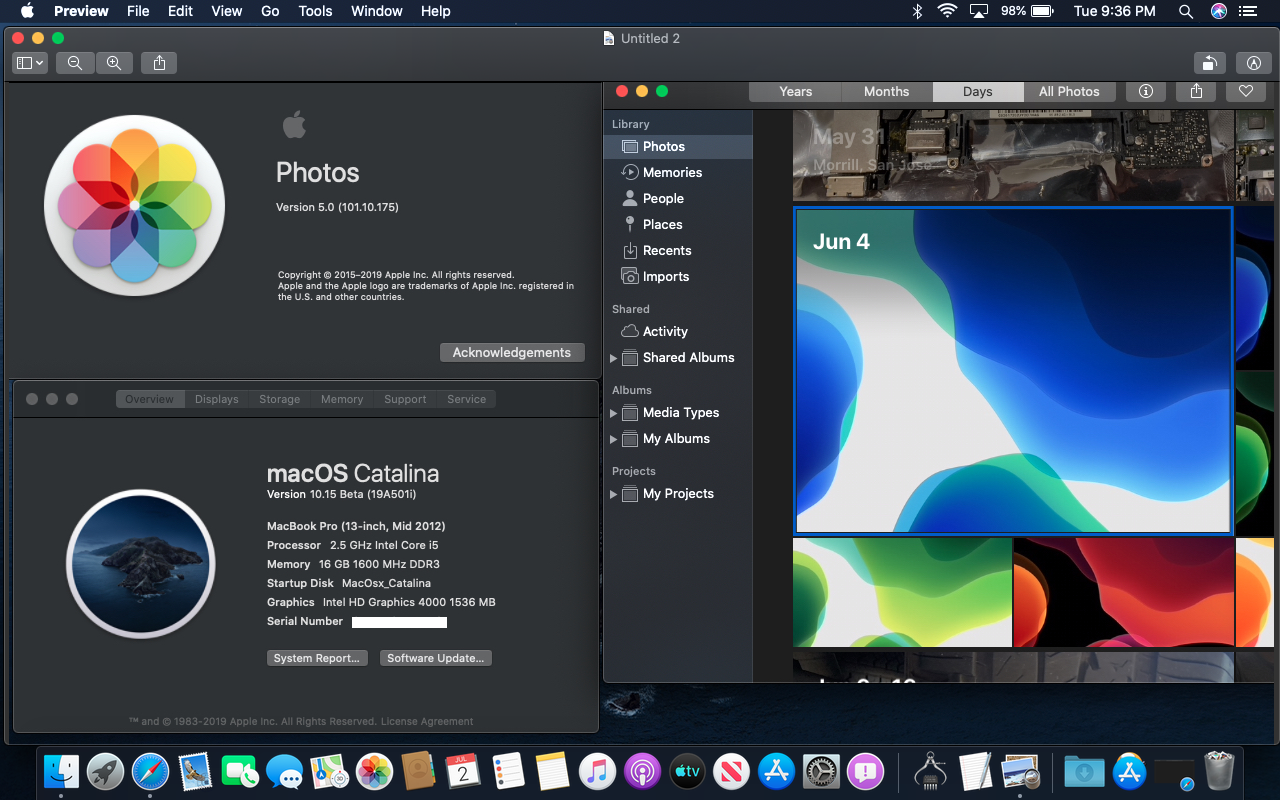
Task: Open the Tools menu
Action: click(315, 11)
